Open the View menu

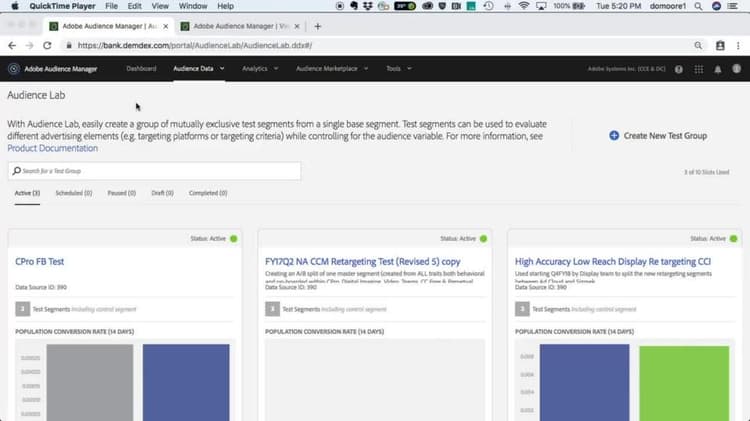[160, 6]
